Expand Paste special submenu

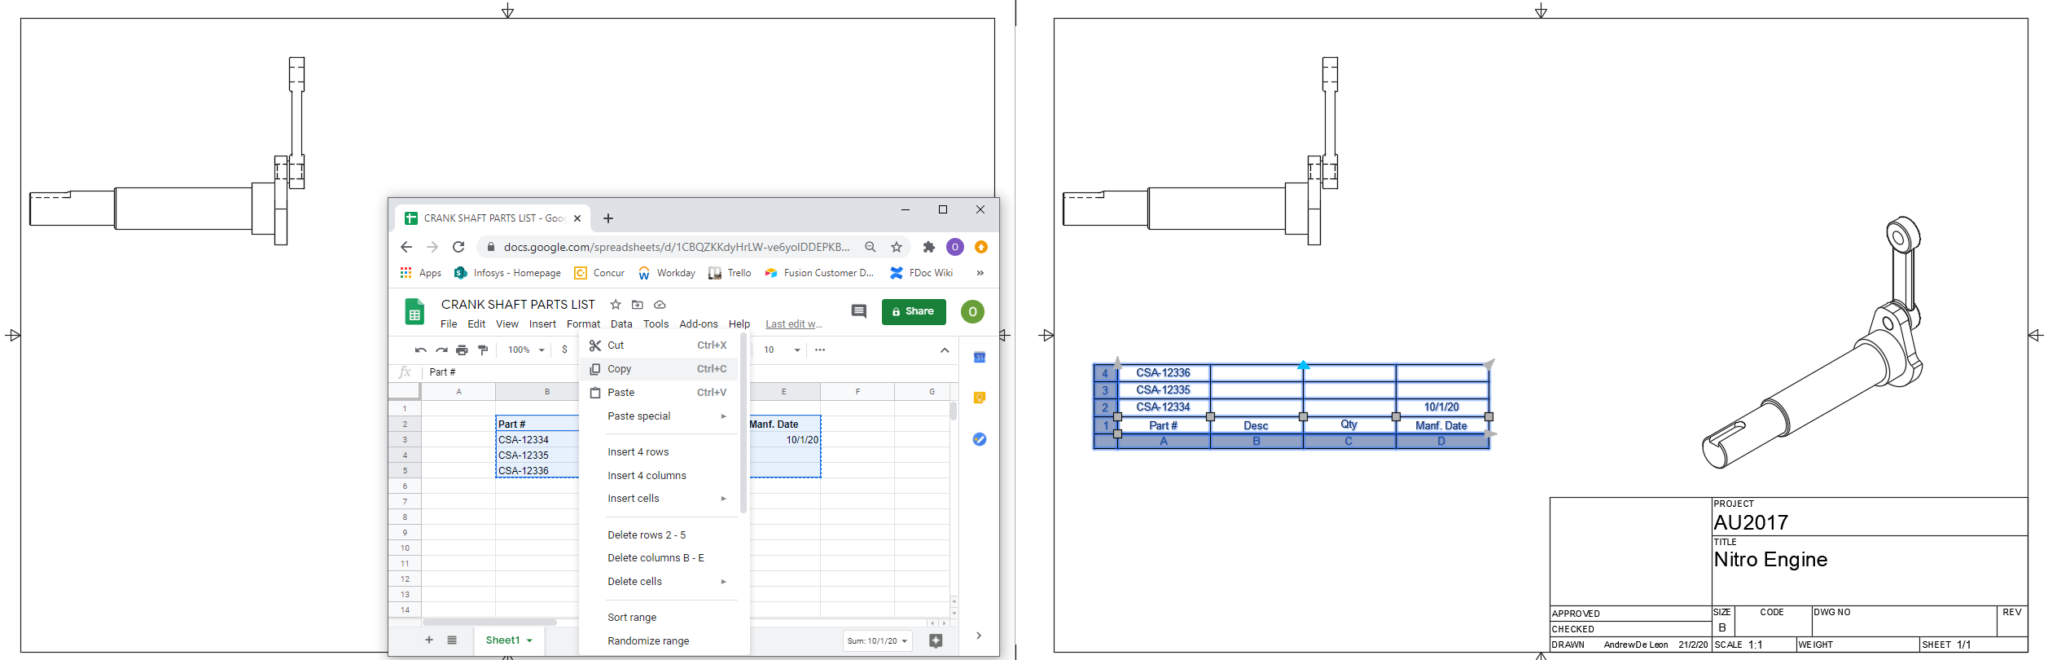[x=663, y=416]
